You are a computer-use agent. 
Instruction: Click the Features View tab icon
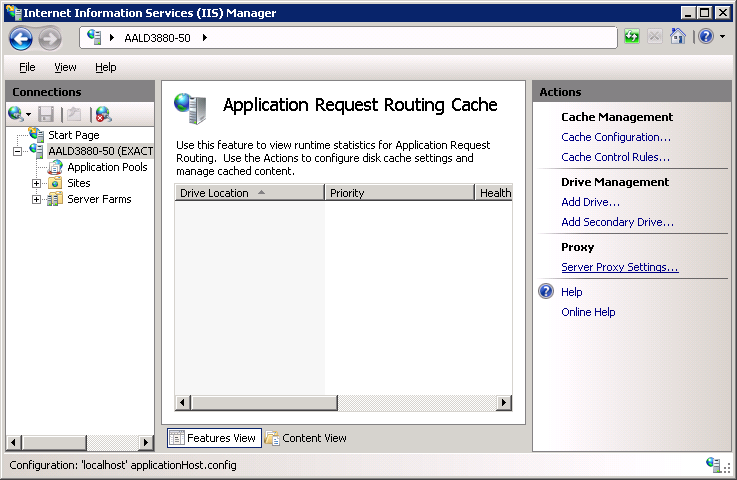[177, 438]
